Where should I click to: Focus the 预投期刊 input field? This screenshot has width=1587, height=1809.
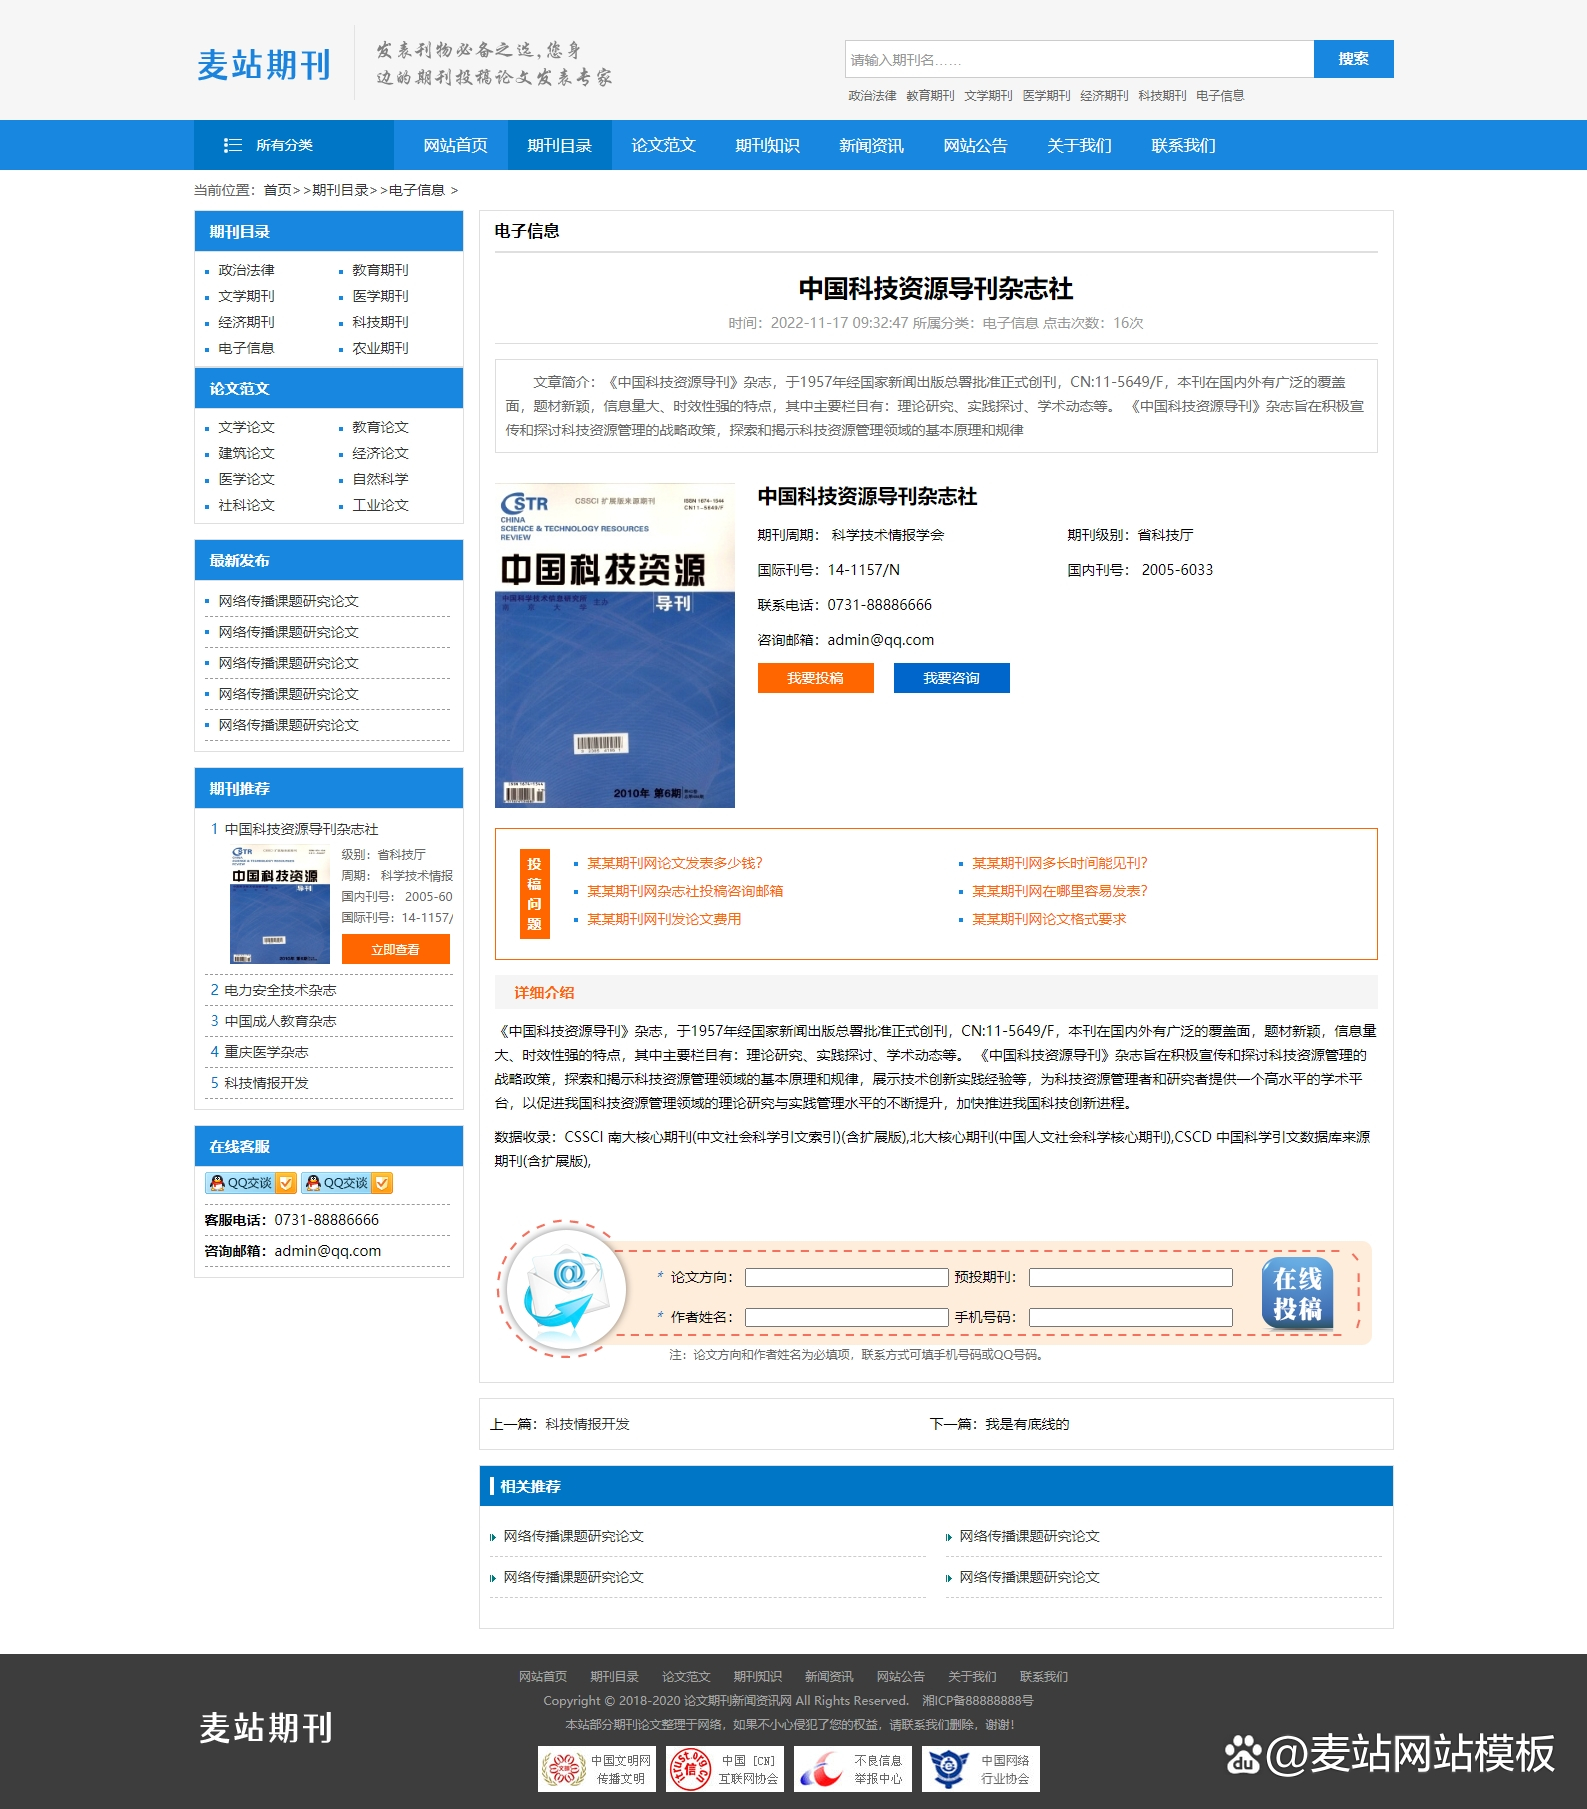[x=1131, y=1277]
